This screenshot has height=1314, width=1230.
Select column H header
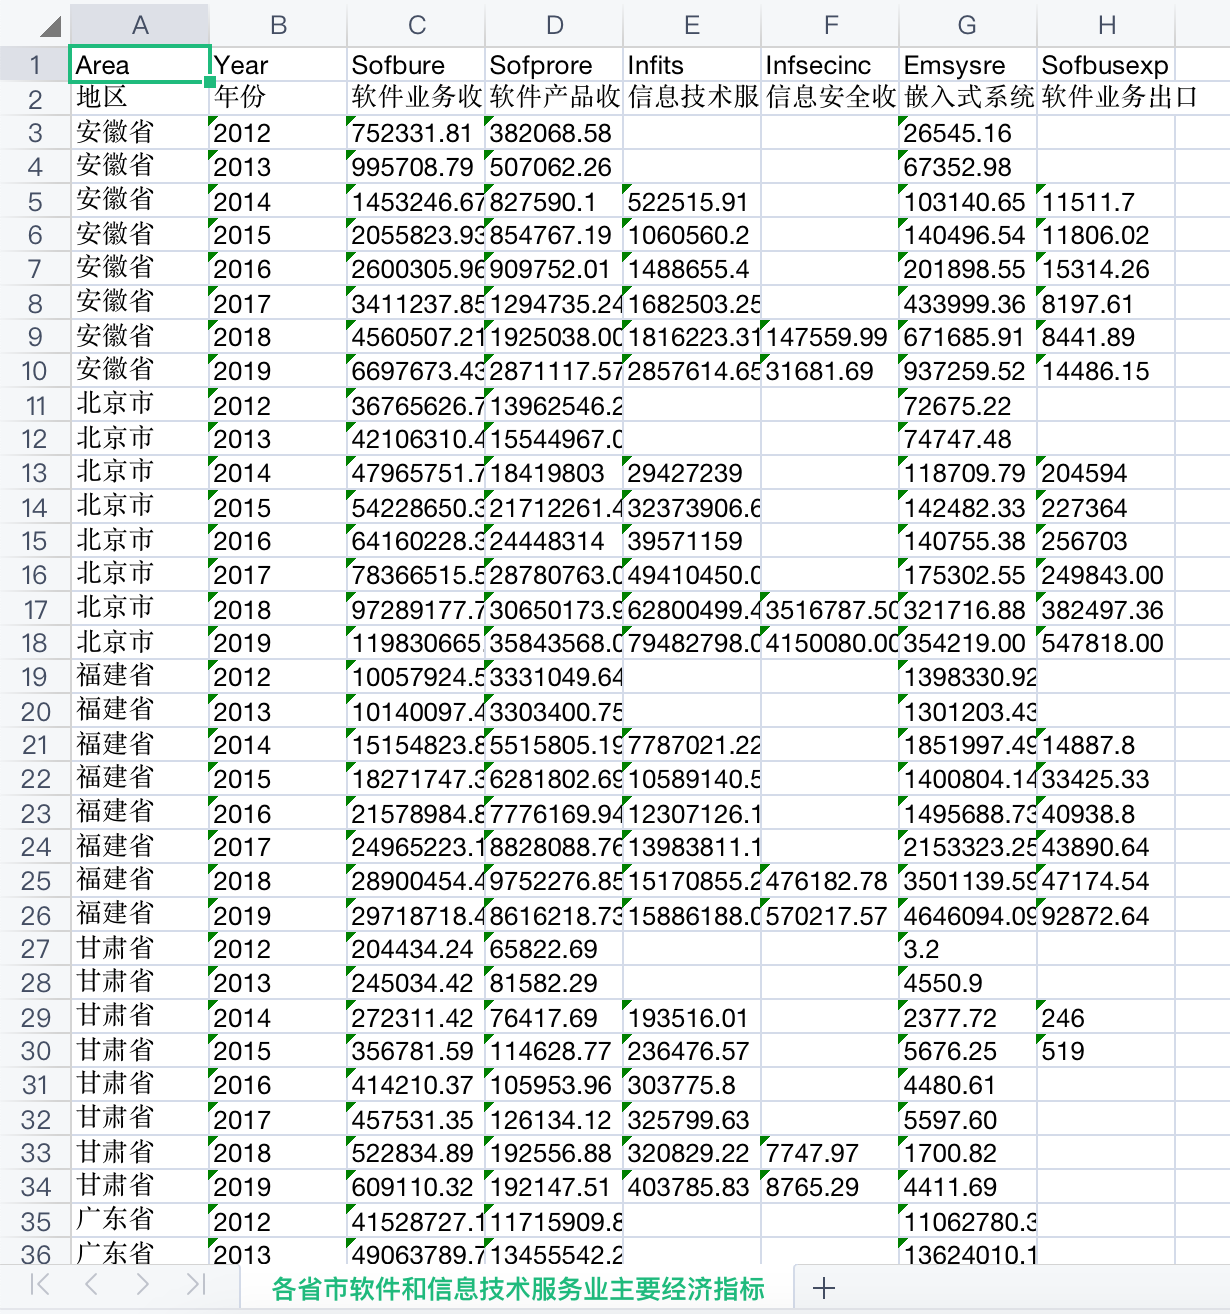click(1106, 25)
